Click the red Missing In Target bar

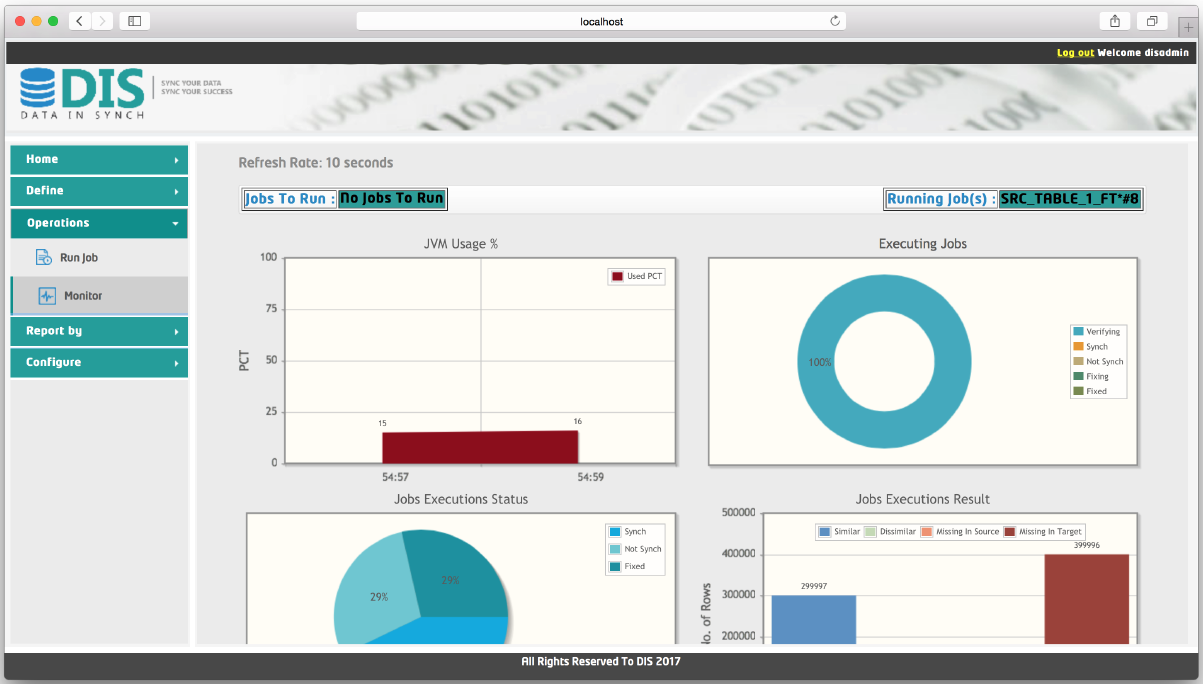tap(1086, 599)
